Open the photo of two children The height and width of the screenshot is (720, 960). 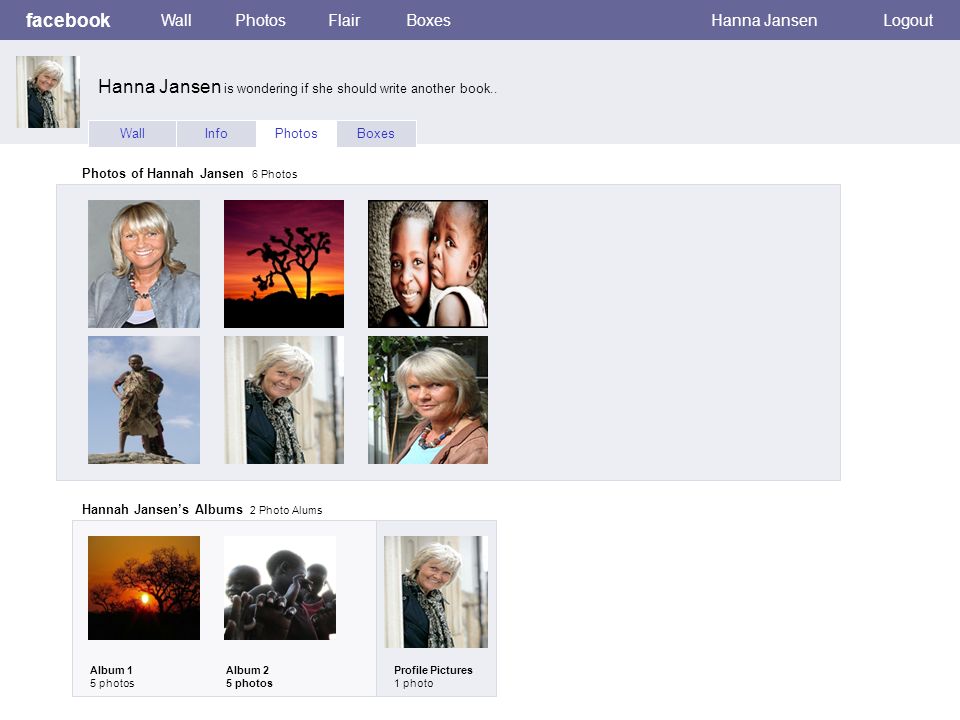428,264
